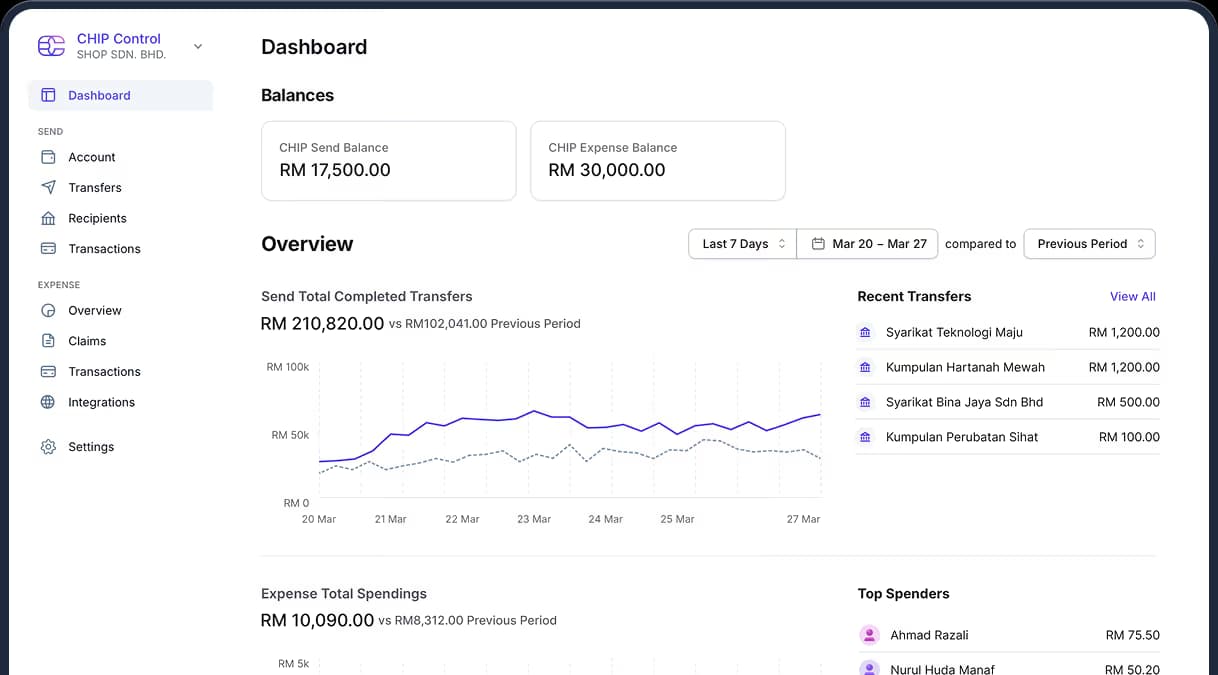Select the Ahmad Razali spender name

point(929,635)
